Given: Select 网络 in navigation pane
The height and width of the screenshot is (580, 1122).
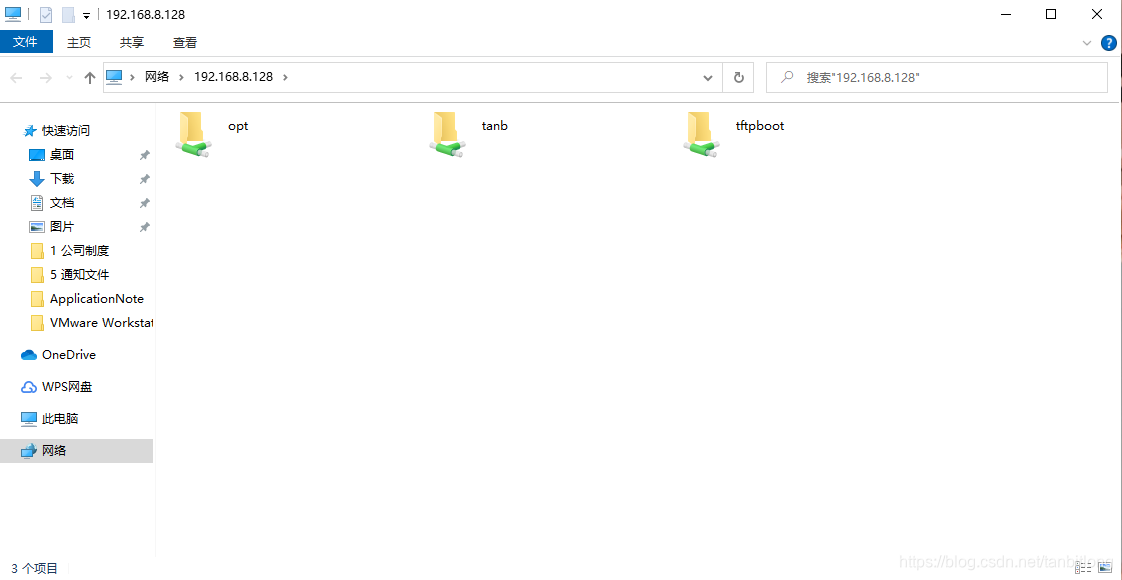Looking at the screenshot, I should click(77, 451).
